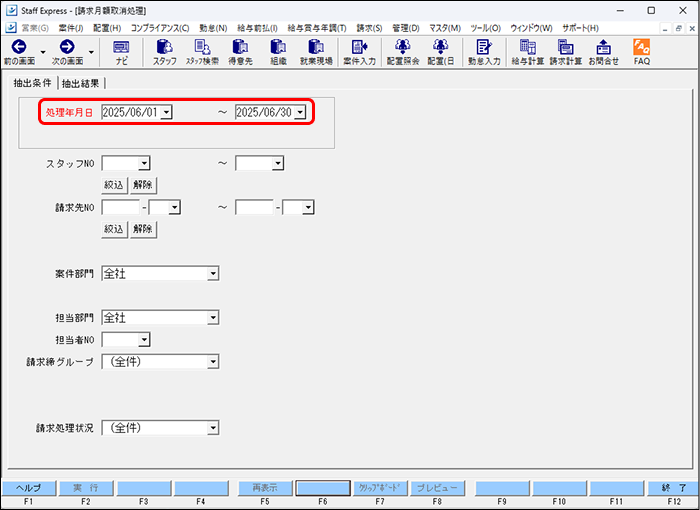The image size is (700, 510).
Task: Open the 管理(D) menu
Action: click(x=406, y=28)
